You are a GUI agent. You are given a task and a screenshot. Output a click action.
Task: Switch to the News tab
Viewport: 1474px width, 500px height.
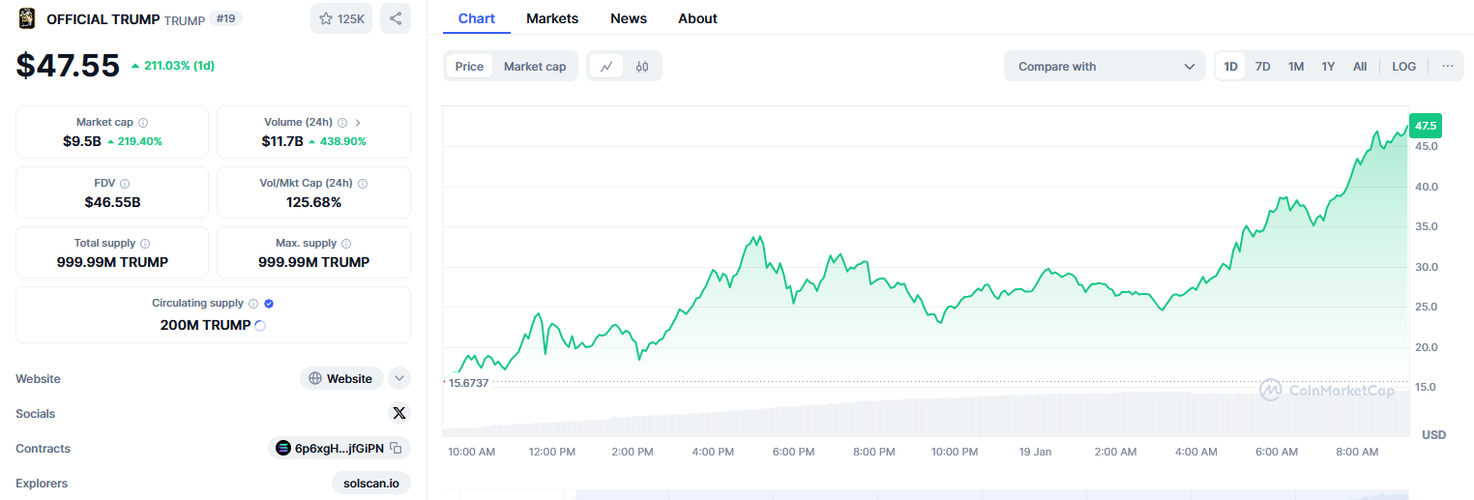pyautogui.click(x=628, y=18)
